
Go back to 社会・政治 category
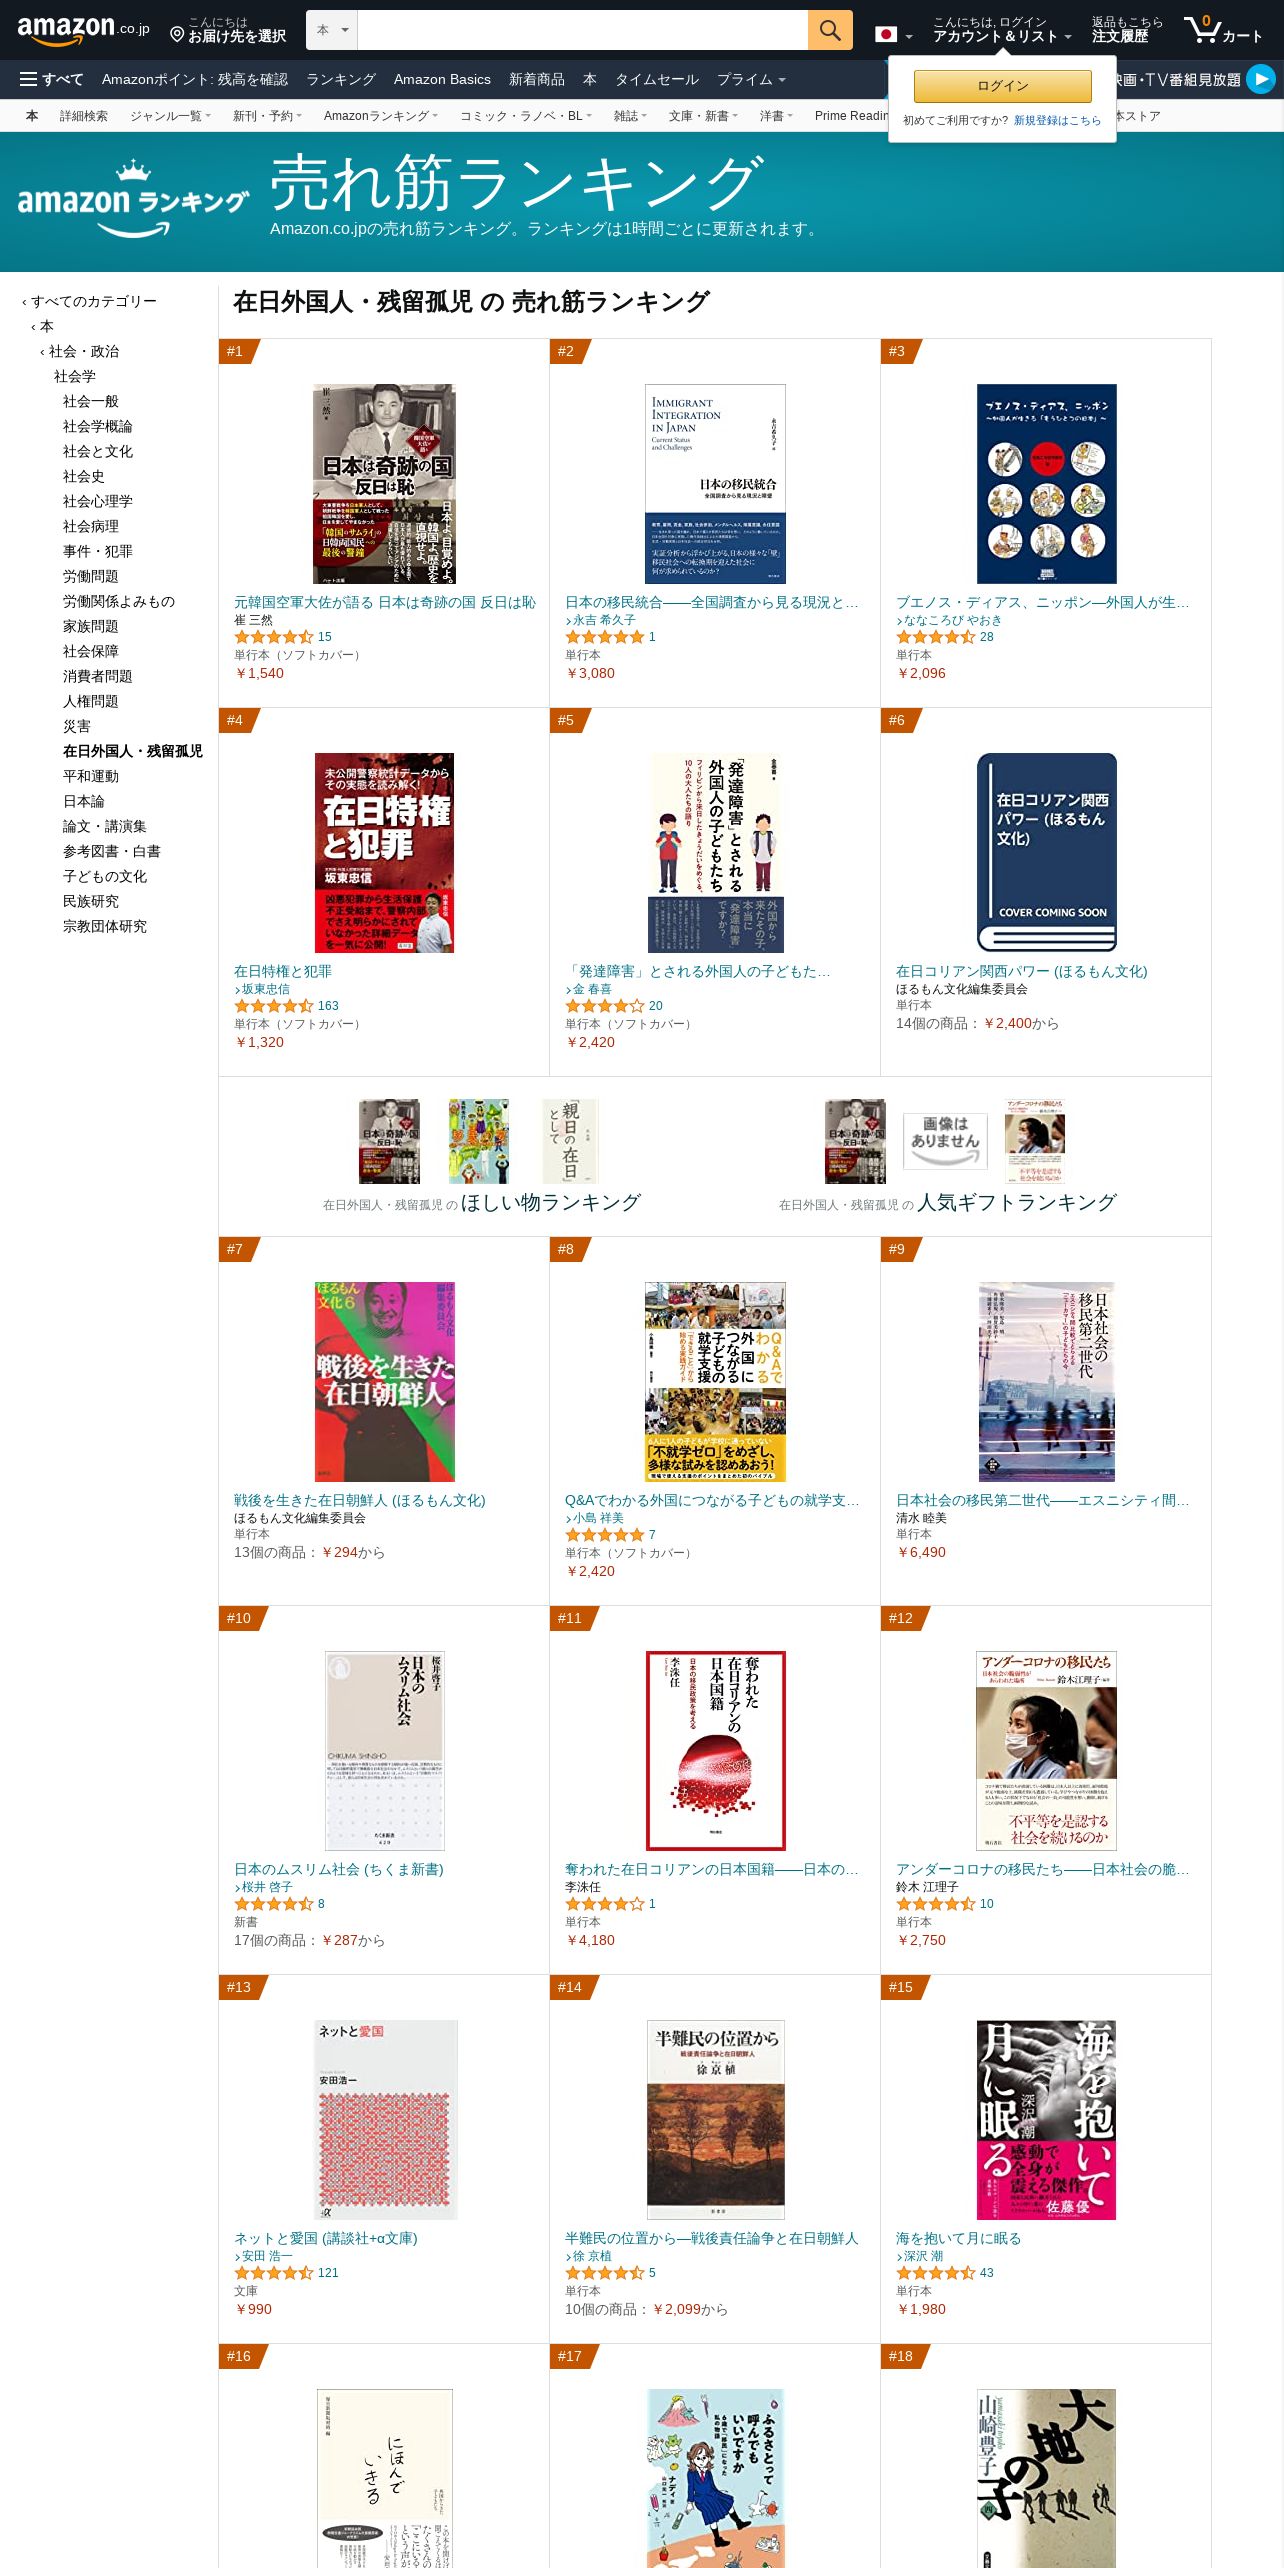pos(83,351)
